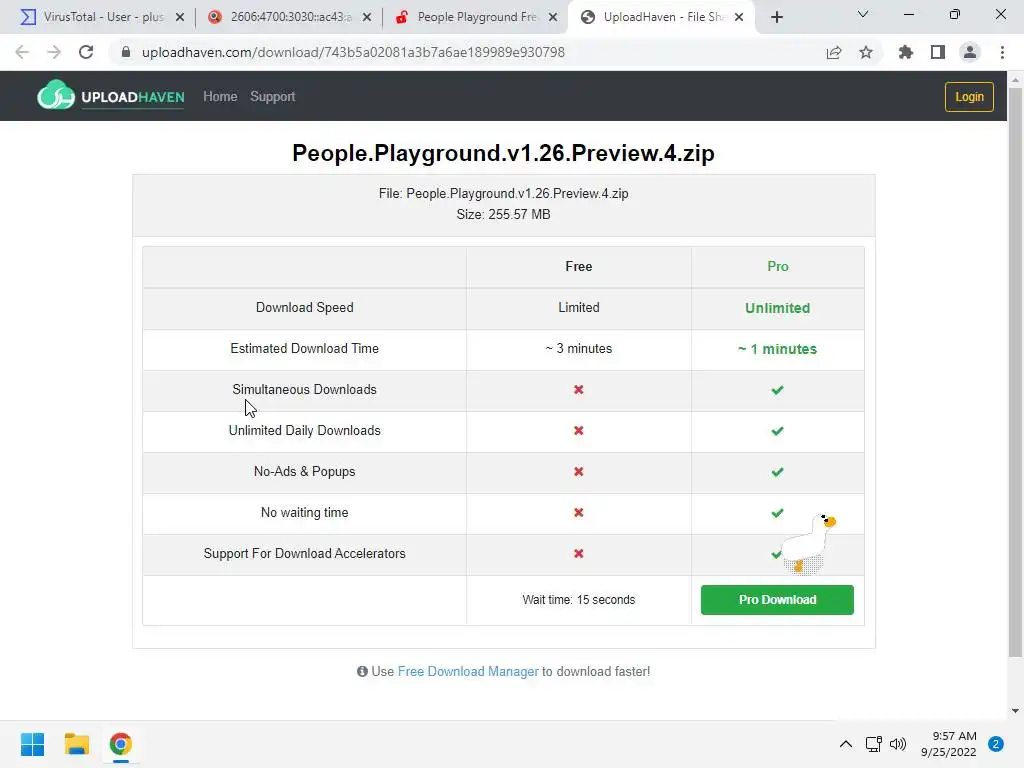
Task: Close the 2606:4700:3030 tab
Action: pyautogui.click(x=367, y=18)
